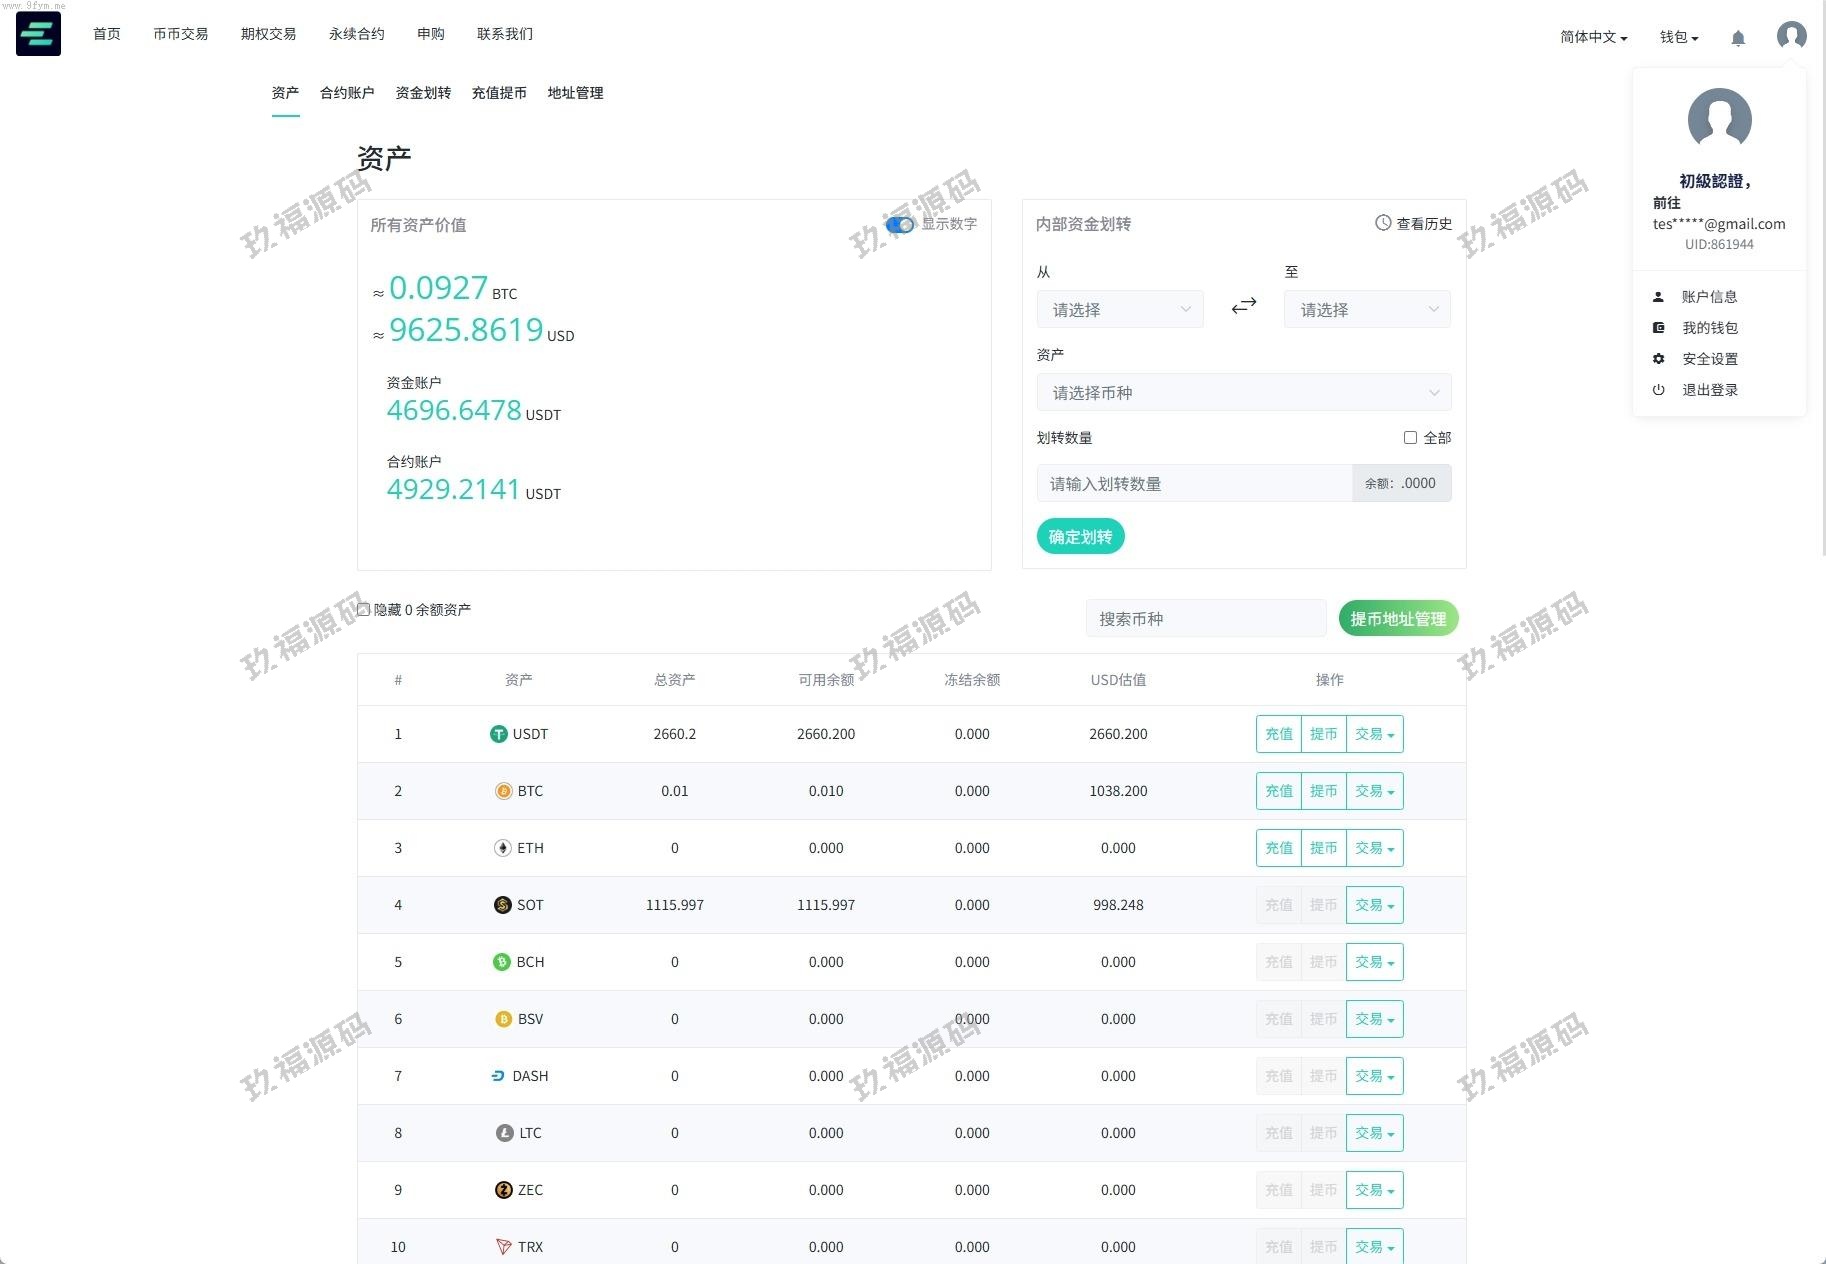Click the power icon for 退出登录
The image size is (1826, 1264).
click(1658, 390)
